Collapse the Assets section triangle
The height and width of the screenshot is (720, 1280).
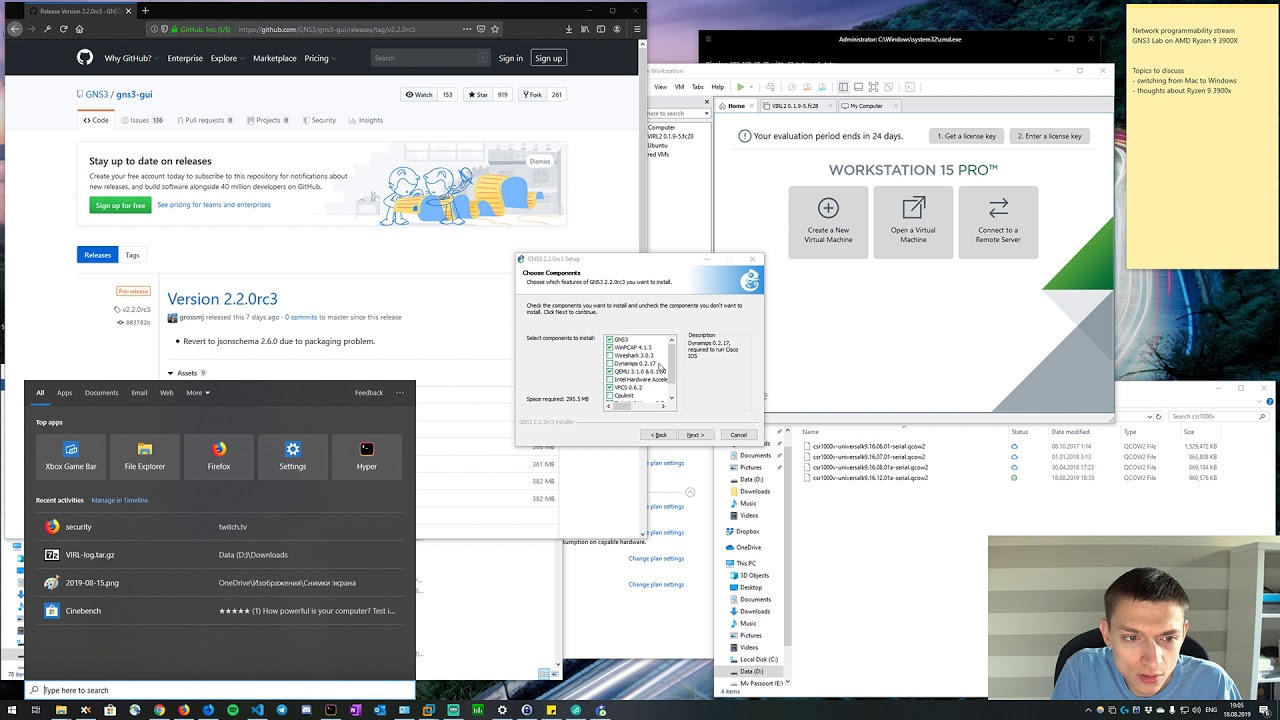tap(171, 373)
